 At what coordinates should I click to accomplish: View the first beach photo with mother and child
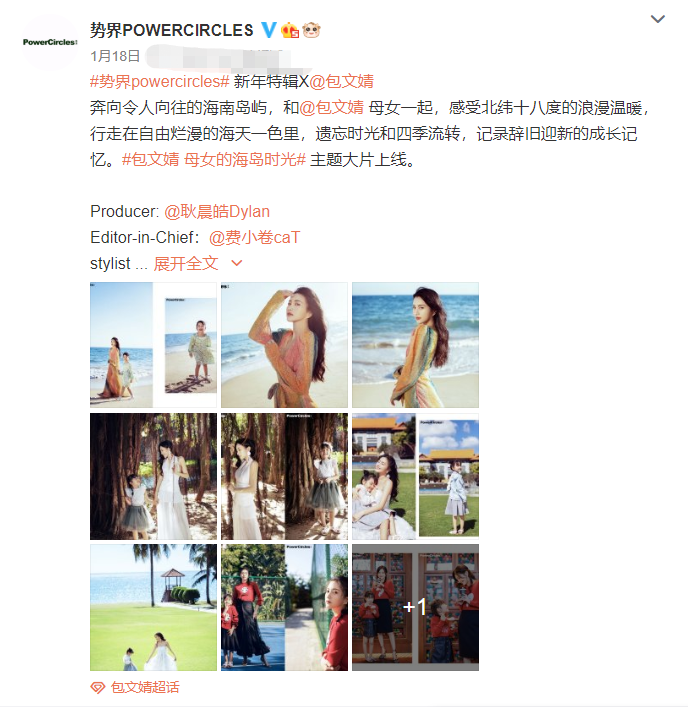pos(153,345)
